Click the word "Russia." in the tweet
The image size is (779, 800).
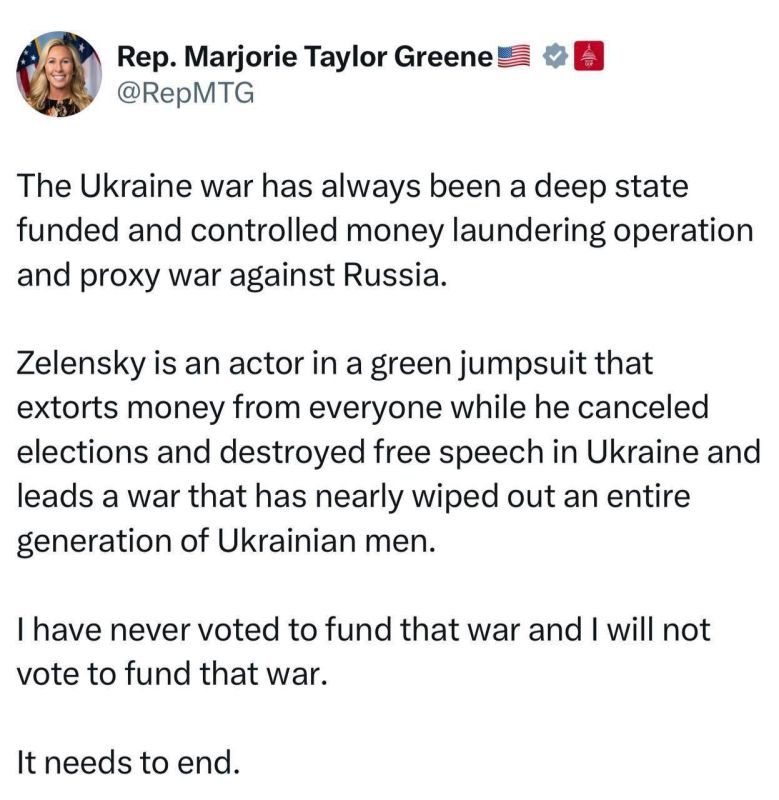tap(395, 276)
